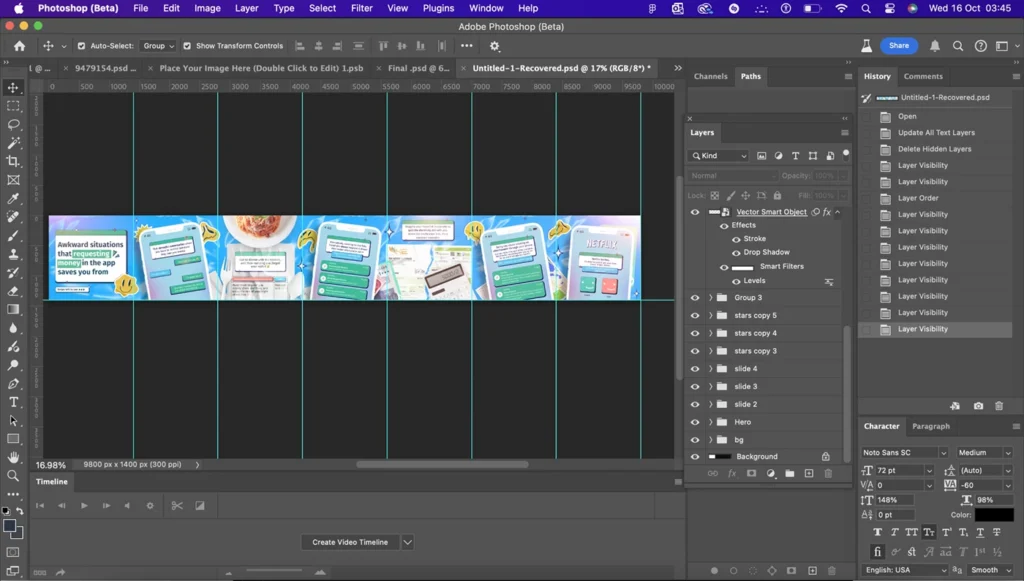1024x581 pixels.
Task: Select the Eyedropper tool in the toolbar
Action: tap(13, 198)
